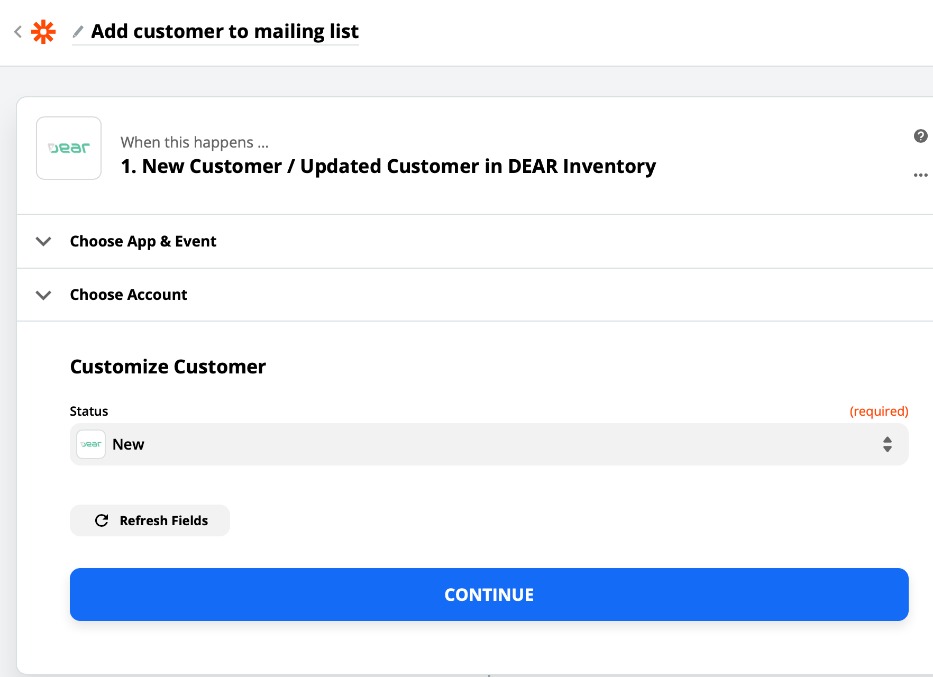This screenshot has height=677, width=933.
Task: Edit the Zap name "Add customer to mailing list"
Action: (224, 32)
